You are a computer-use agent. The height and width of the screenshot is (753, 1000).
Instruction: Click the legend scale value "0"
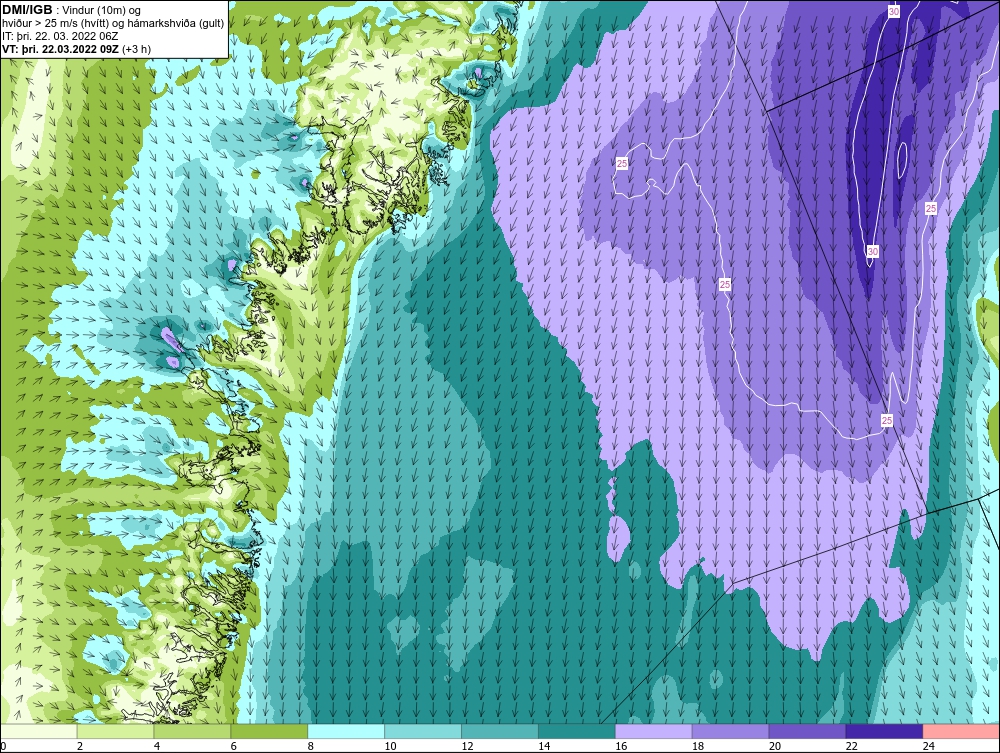[3, 746]
